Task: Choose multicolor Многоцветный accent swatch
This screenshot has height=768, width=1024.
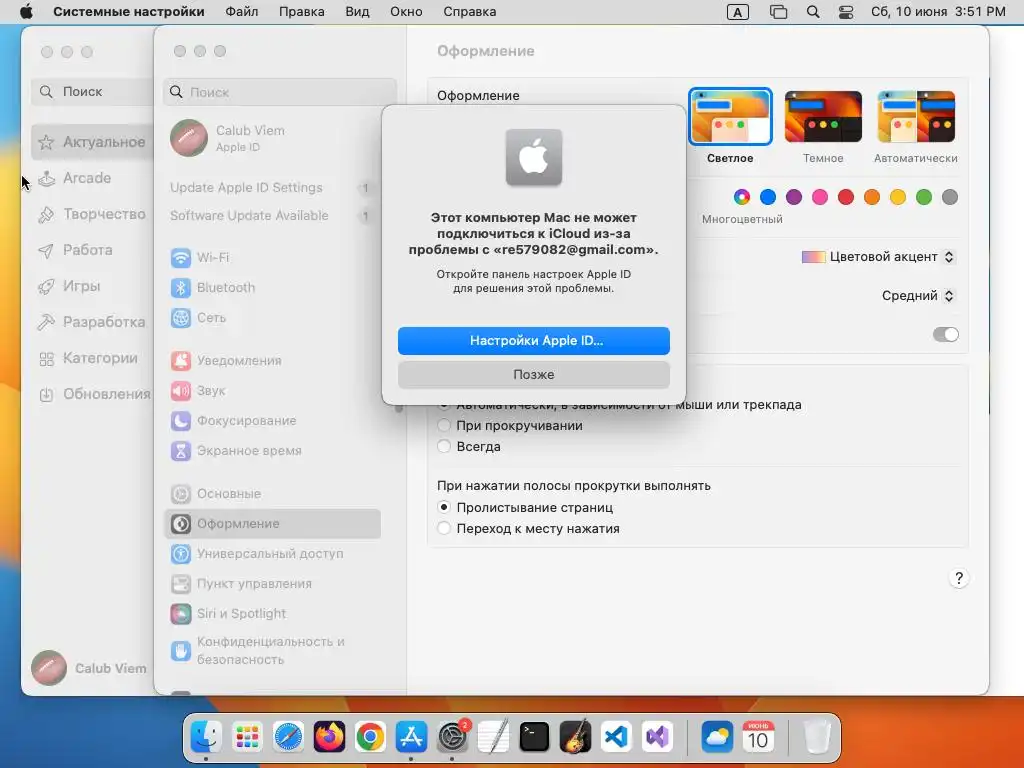Action: coord(742,197)
